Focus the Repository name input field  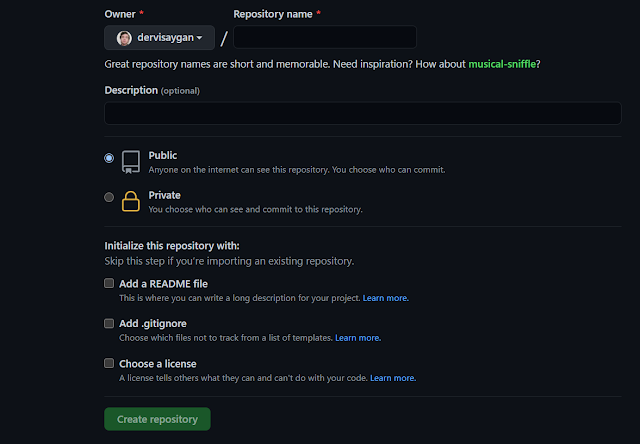point(325,37)
